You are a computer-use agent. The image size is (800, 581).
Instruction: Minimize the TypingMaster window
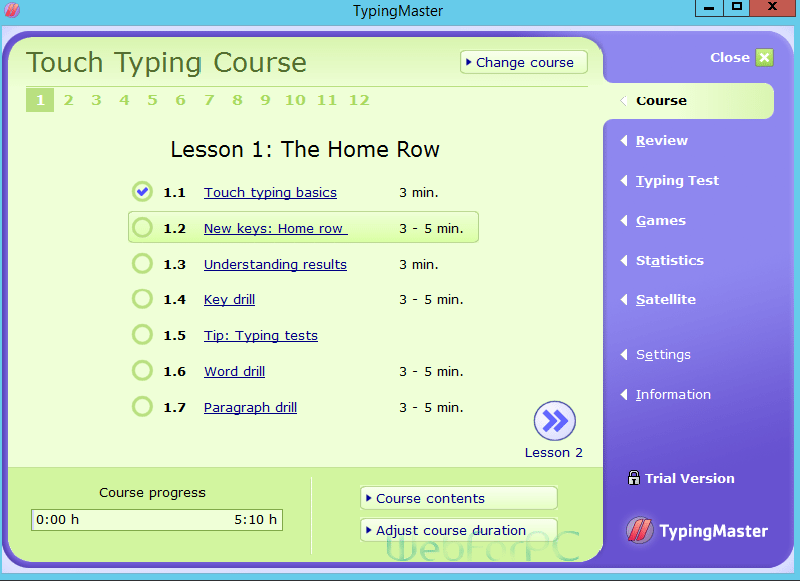click(709, 7)
